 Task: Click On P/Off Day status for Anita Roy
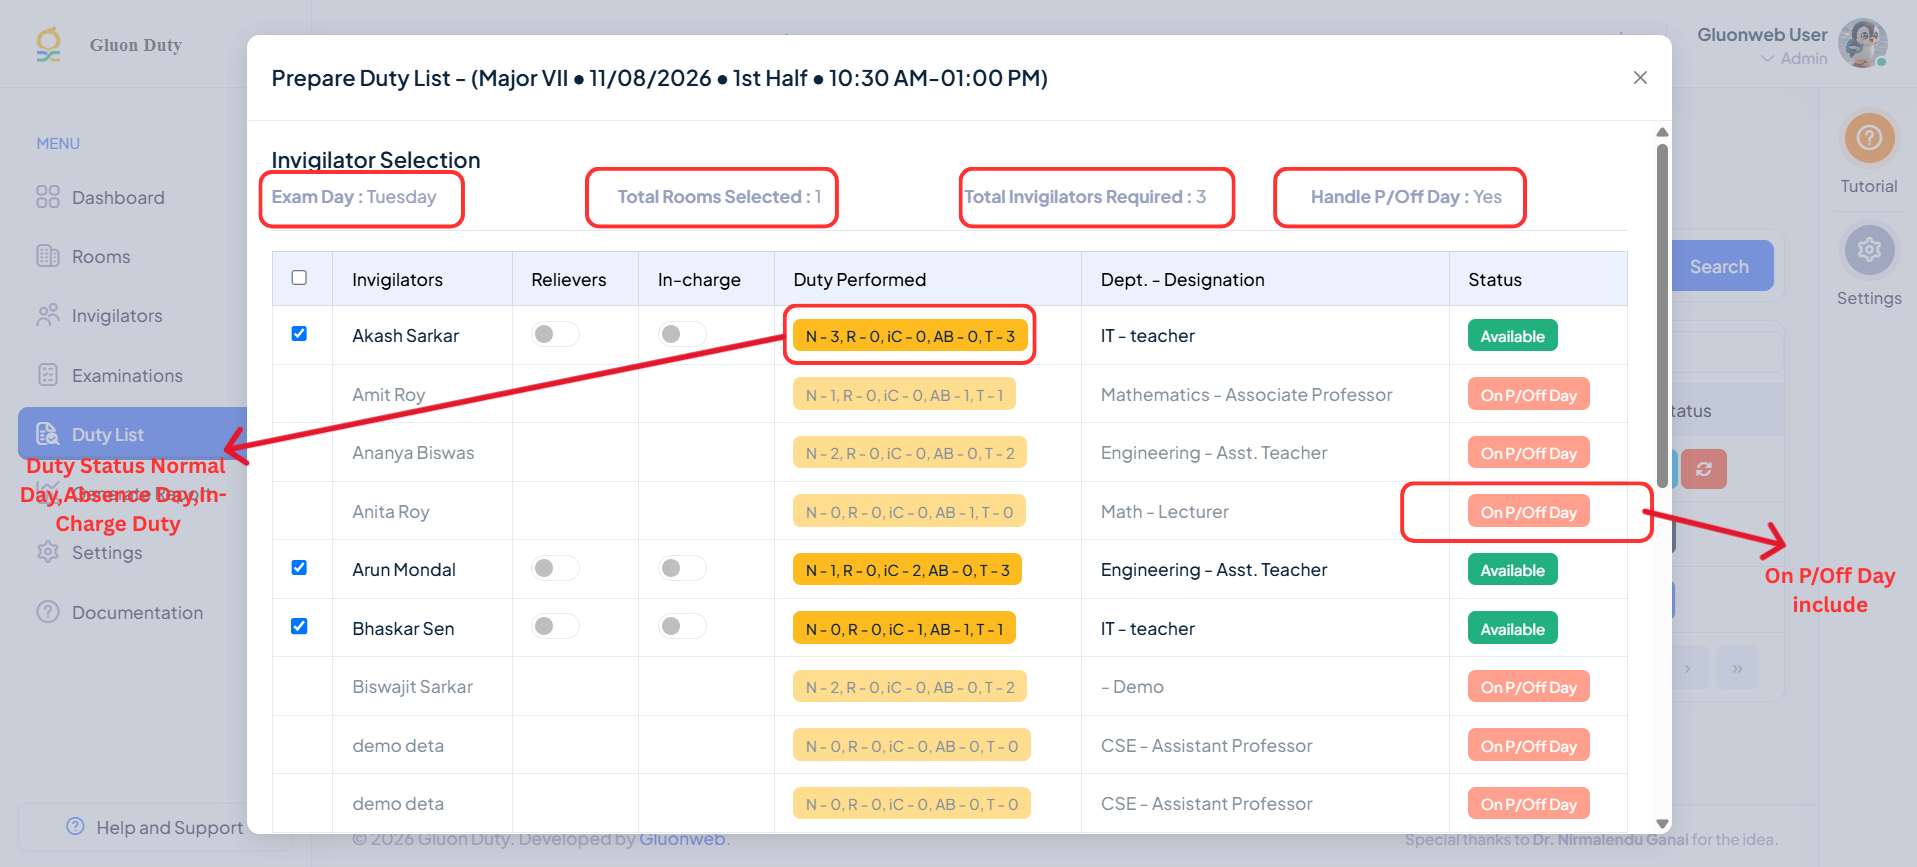(1528, 512)
